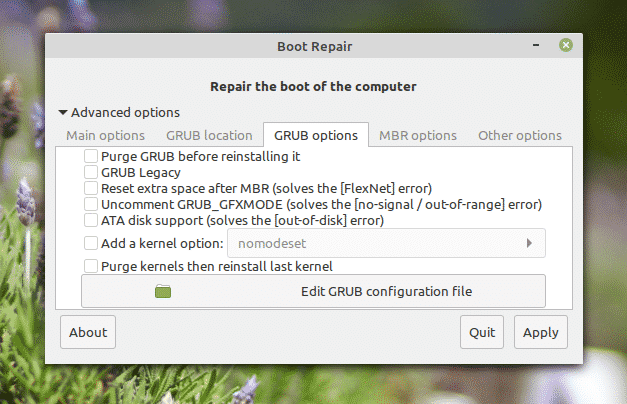
Task: Click the kernel option dropdown arrow
Action: pos(529,243)
